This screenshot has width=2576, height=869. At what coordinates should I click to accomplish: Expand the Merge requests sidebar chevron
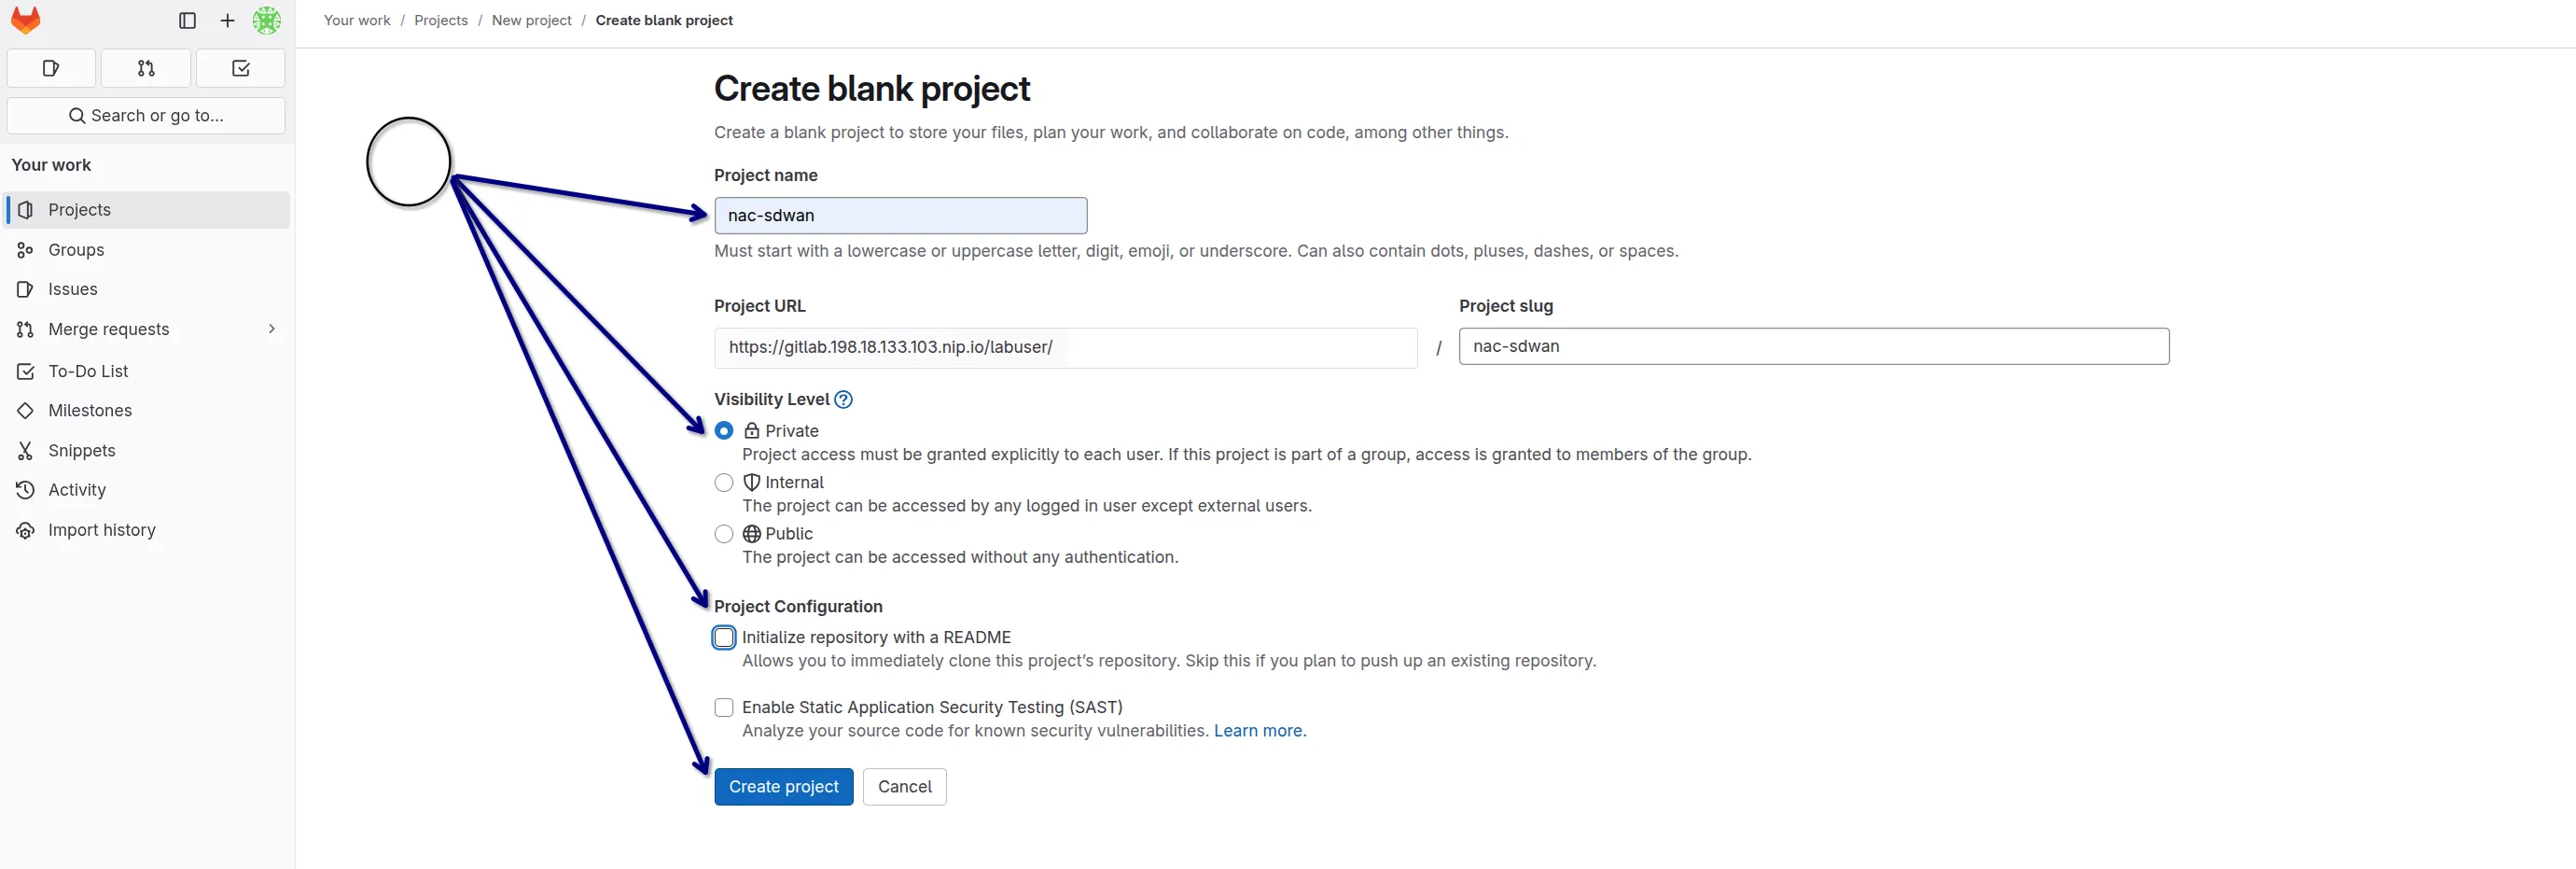point(272,328)
